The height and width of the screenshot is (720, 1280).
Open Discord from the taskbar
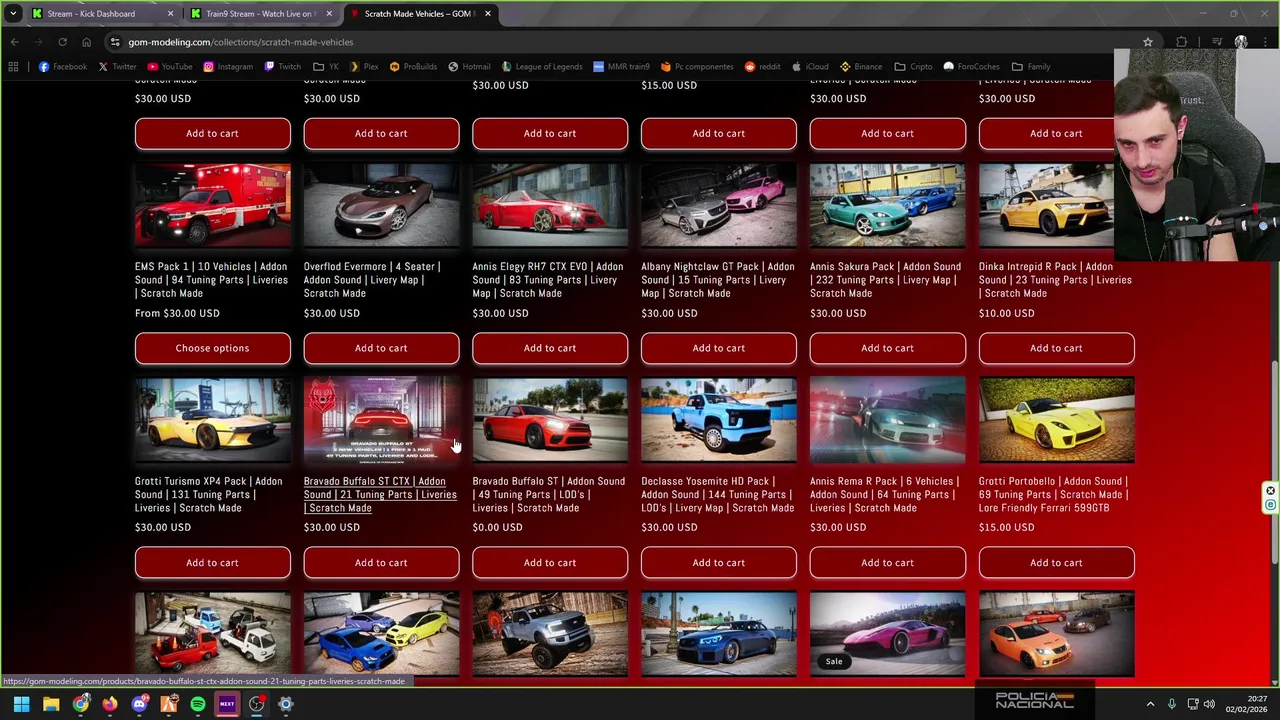click(x=139, y=704)
